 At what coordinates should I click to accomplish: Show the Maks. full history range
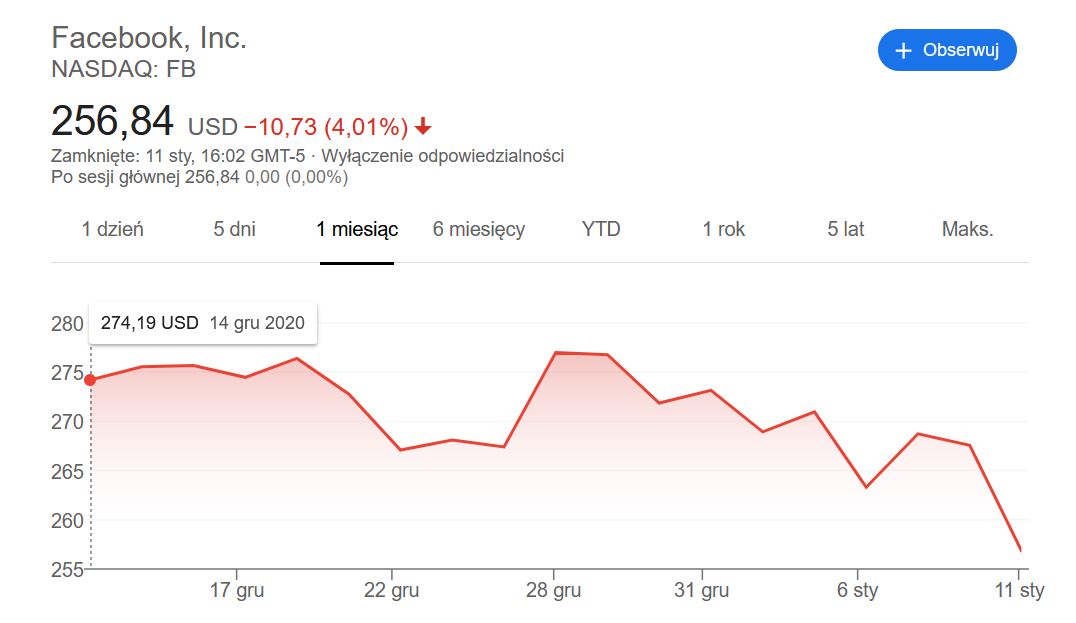pyautogui.click(x=968, y=229)
